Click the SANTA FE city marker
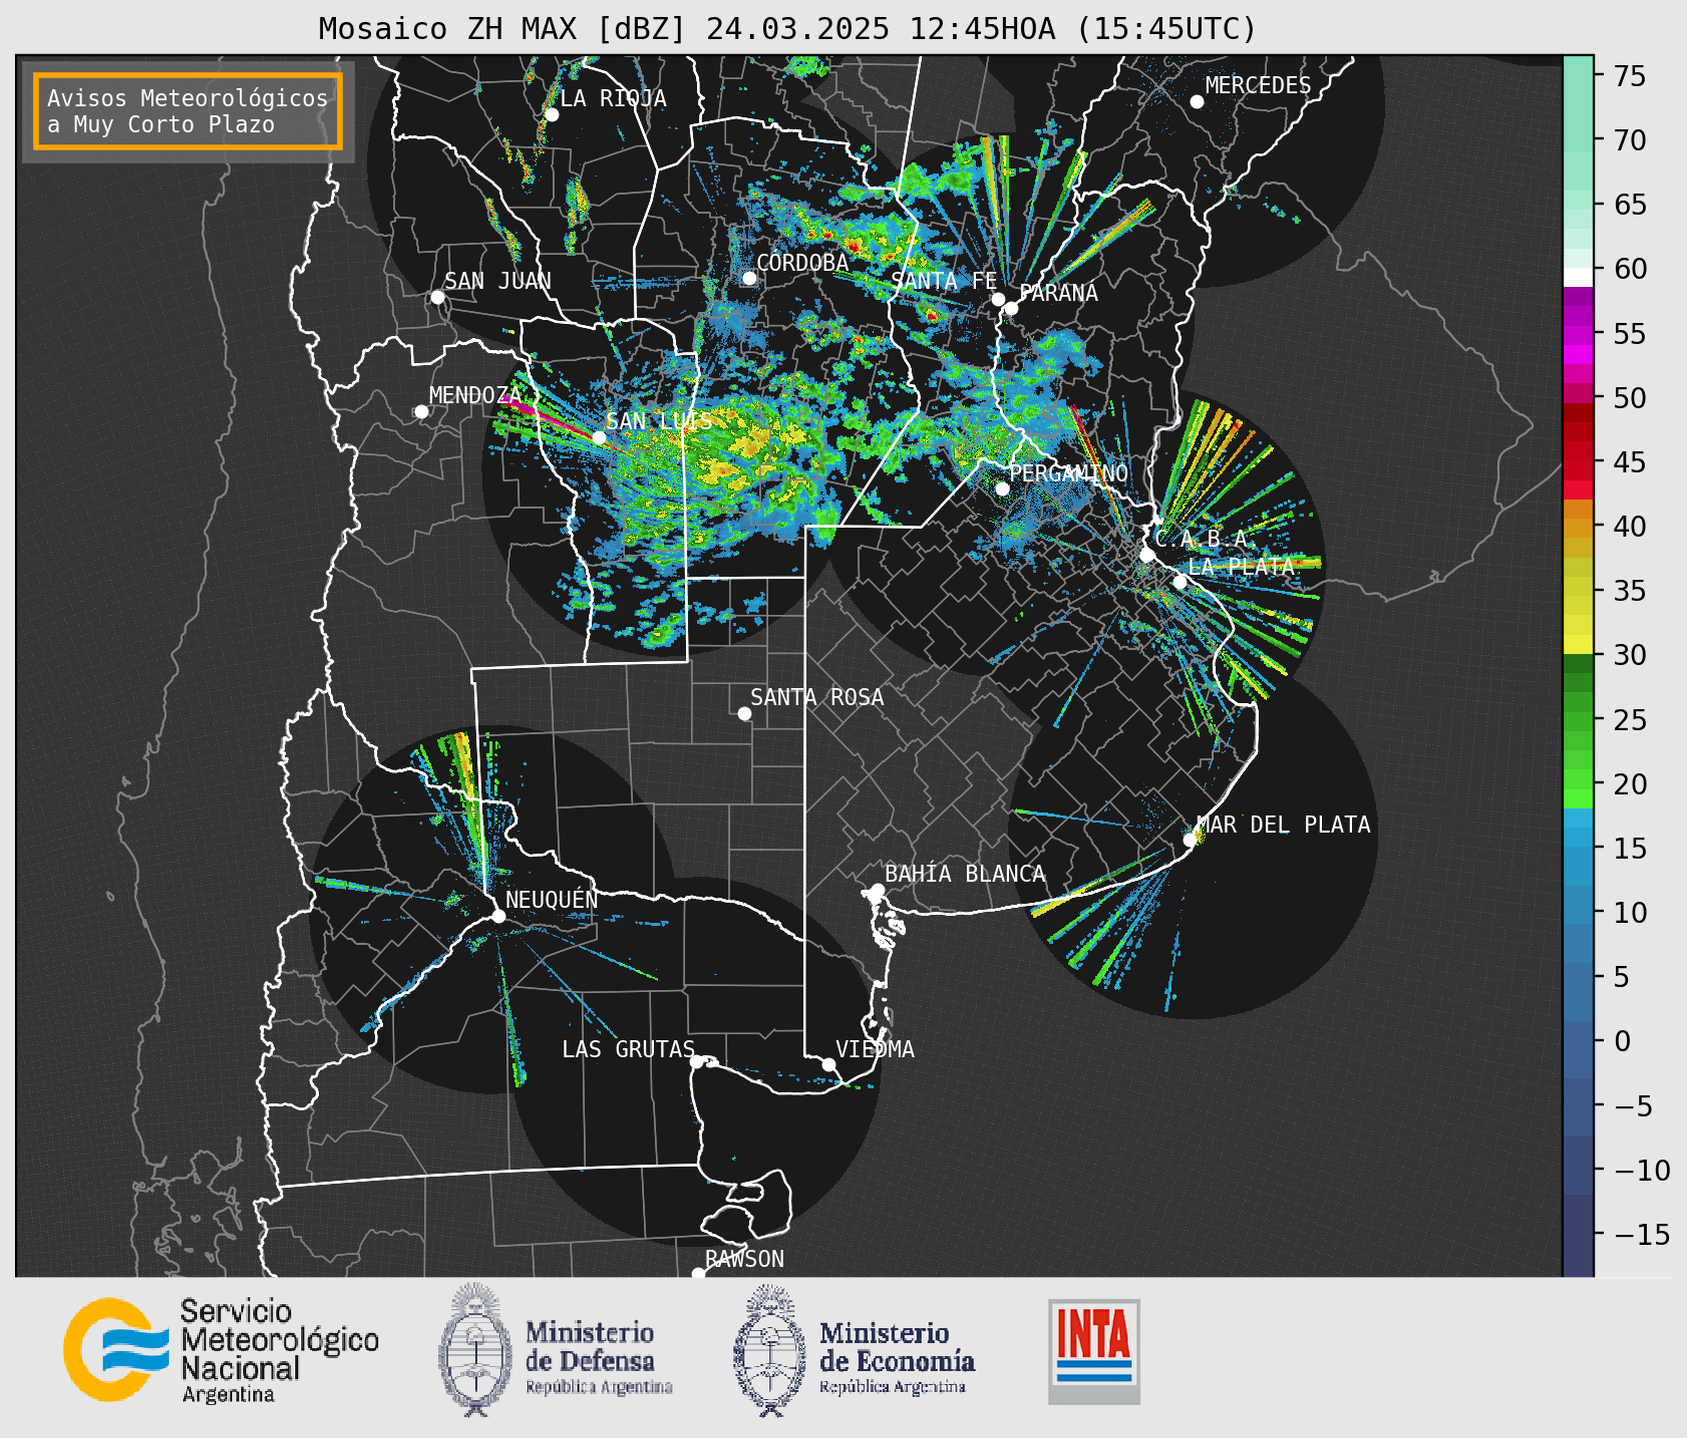1687x1438 pixels. pos(998,299)
